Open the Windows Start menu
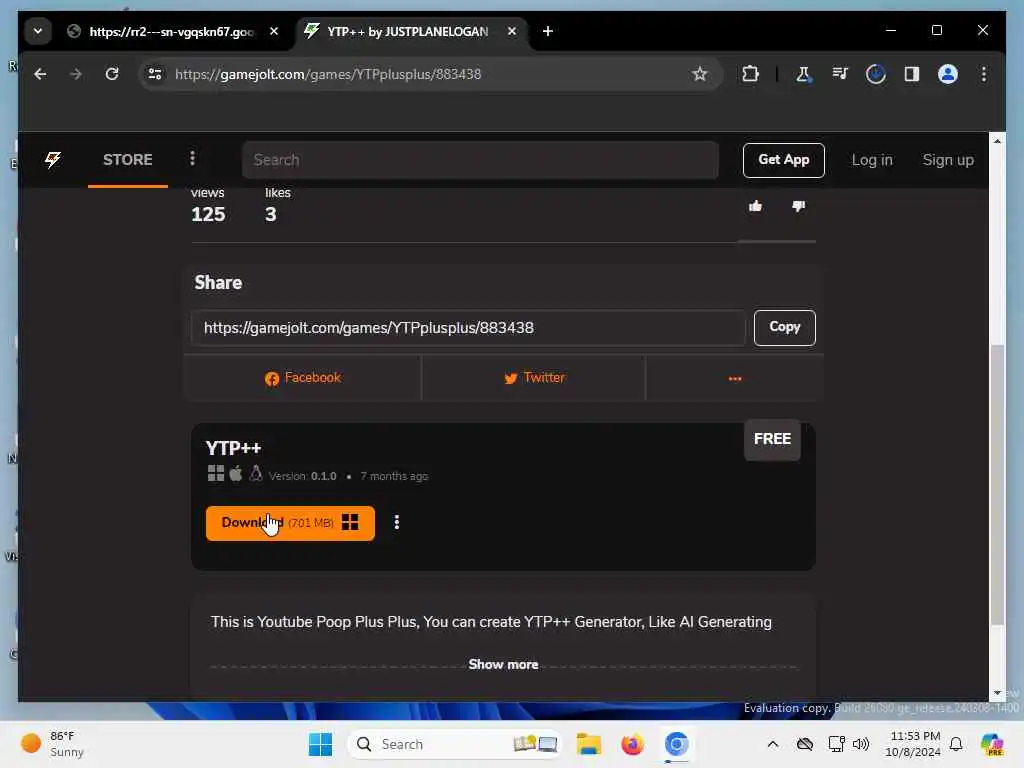 click(320, 744)
